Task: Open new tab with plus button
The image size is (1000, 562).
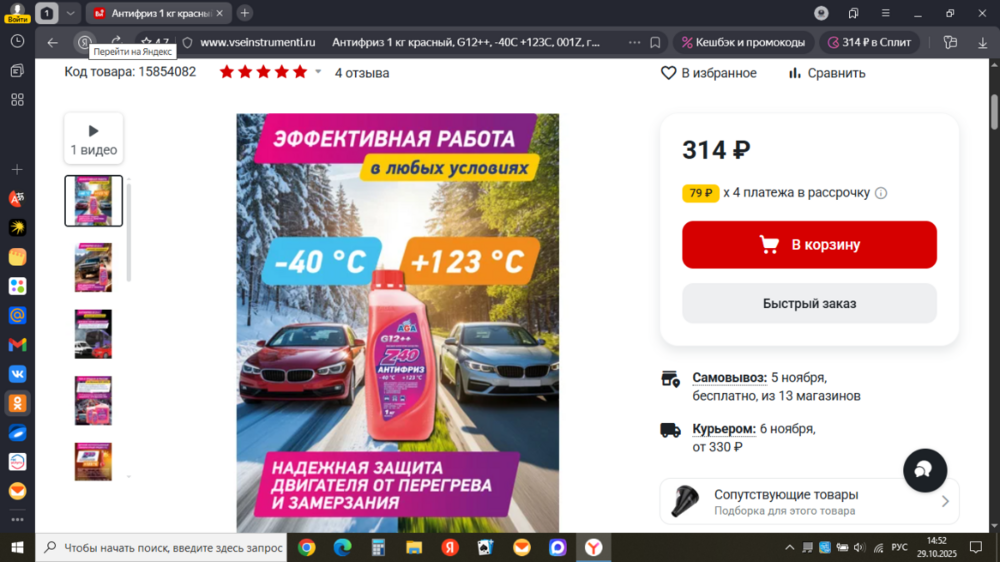Action: (244, 13)
